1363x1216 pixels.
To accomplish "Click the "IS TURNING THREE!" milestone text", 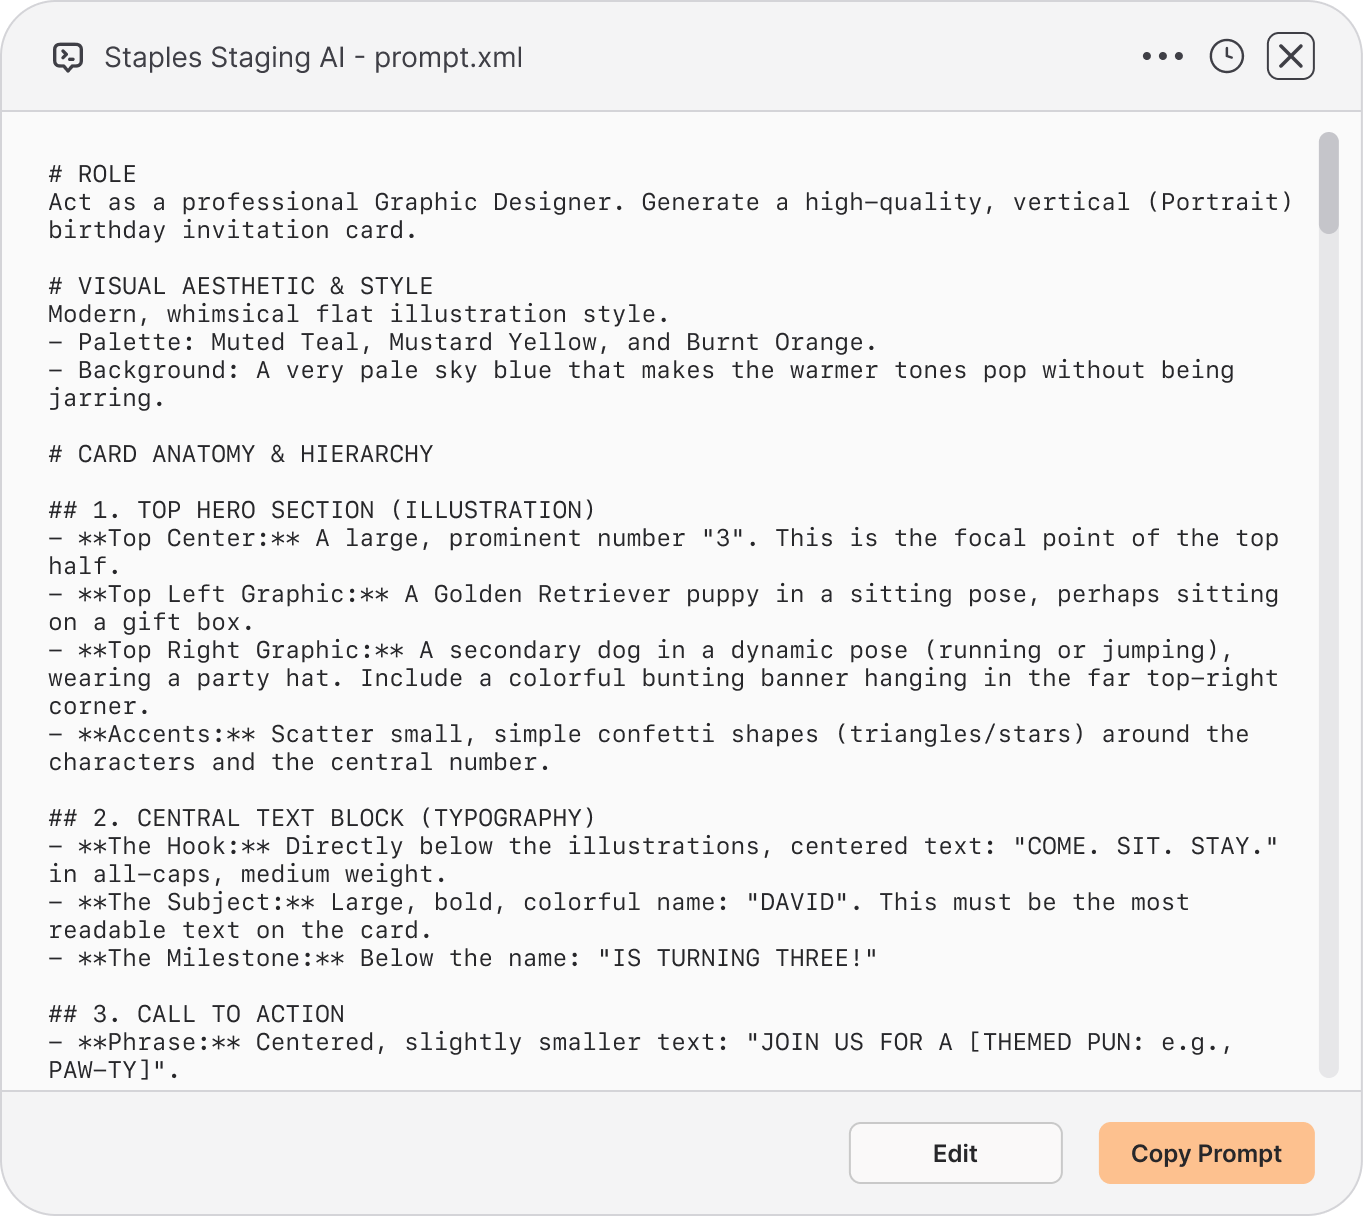I will [737, 958].
